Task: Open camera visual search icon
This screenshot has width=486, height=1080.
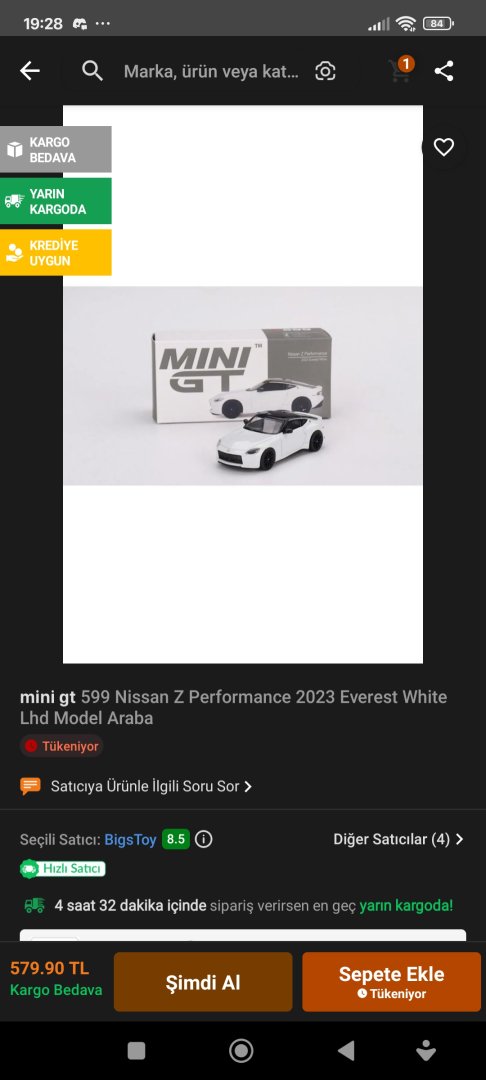Action: 325,71
